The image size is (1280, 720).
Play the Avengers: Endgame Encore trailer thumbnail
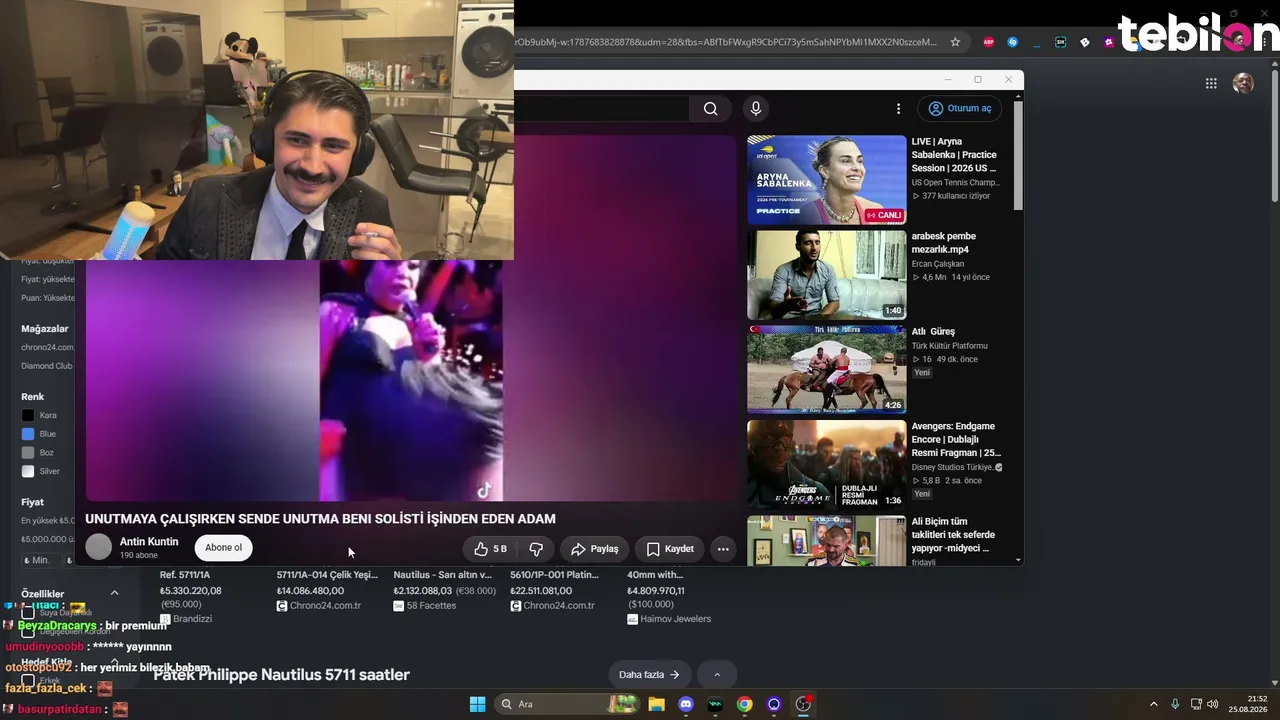pyautogui.click(x=827, y=465)
